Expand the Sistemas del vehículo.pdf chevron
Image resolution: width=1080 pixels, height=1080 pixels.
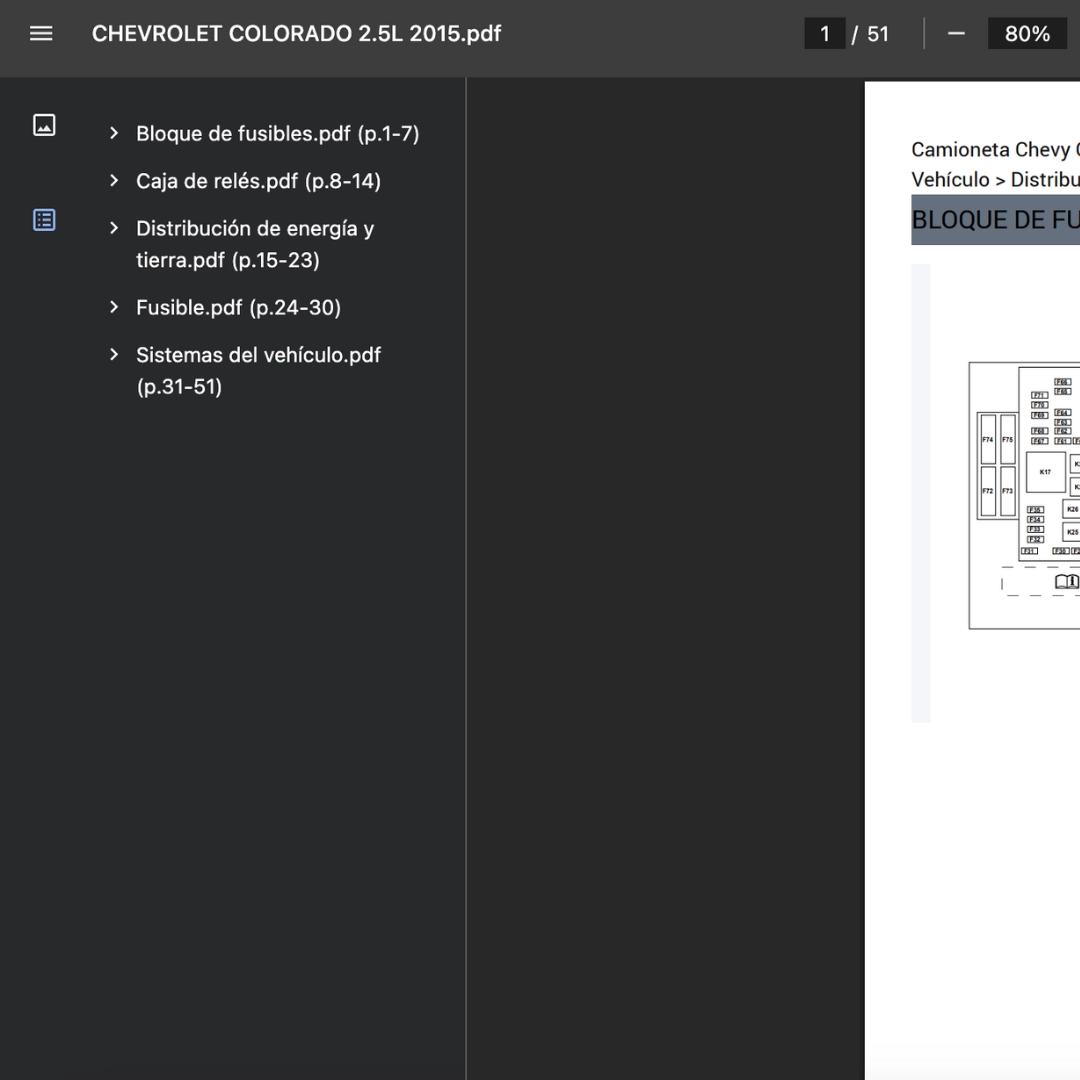pyautogui.click(x=114, y=354)
